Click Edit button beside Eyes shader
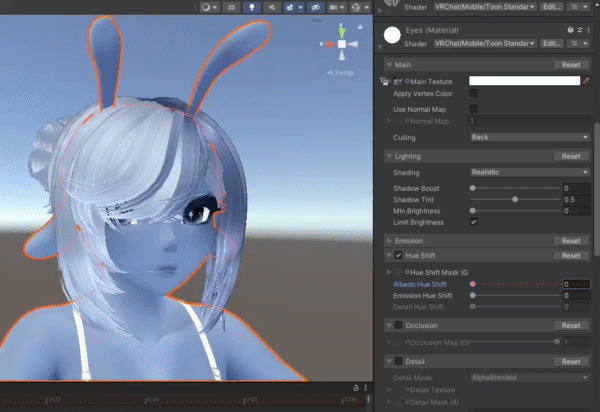 click(553, 44)
